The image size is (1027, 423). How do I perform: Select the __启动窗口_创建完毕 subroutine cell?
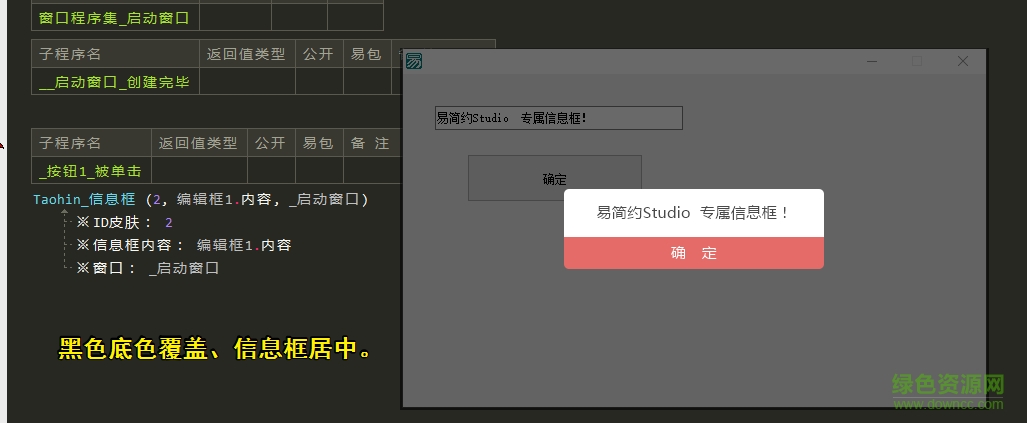(x=115, y=82)
